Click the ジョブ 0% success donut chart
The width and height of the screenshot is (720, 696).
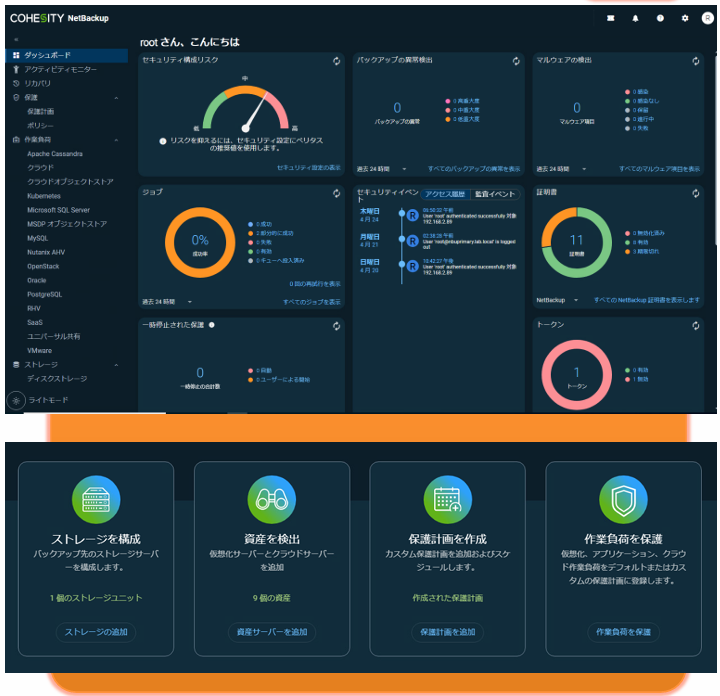(x=200, y=242)
